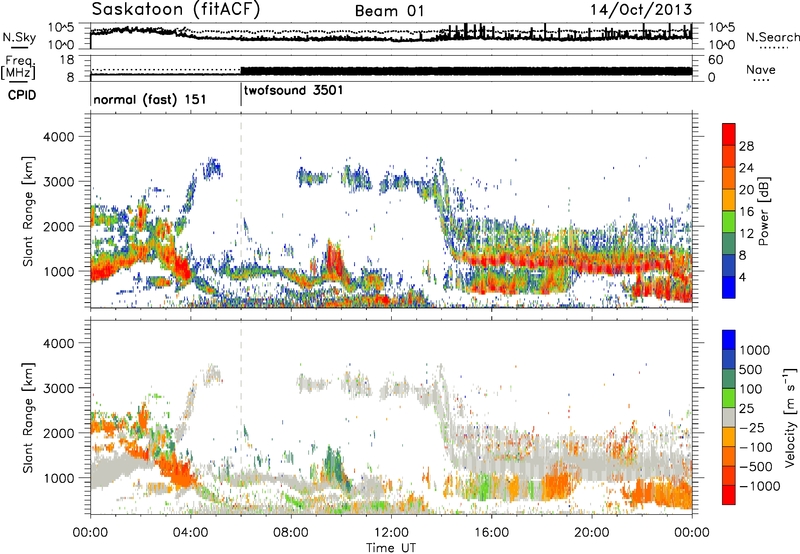The height and width of the screenshot is (554, 800).
Task: Click the power panel 'Slant Range [km]' label
Action: click(28, 211)
